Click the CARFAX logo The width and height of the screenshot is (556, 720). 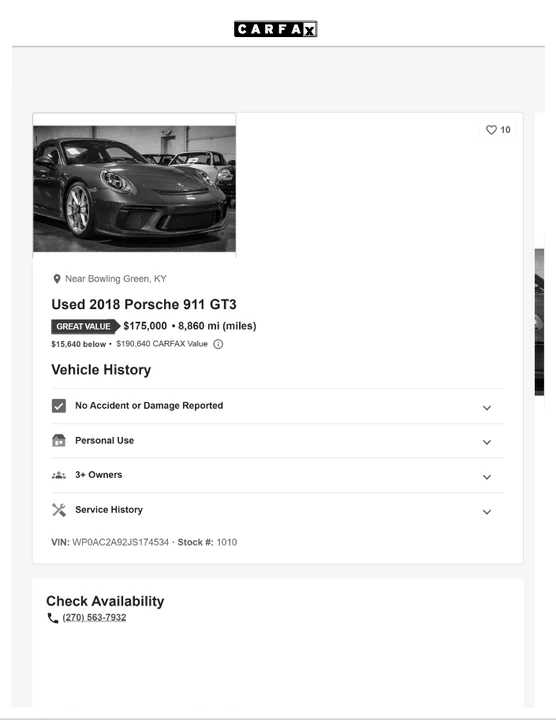tap(275, 29)
